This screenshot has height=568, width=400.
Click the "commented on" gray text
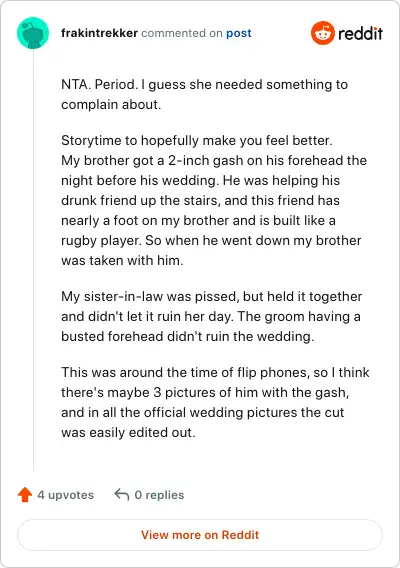pyautogui.click(x=182, y=33)
